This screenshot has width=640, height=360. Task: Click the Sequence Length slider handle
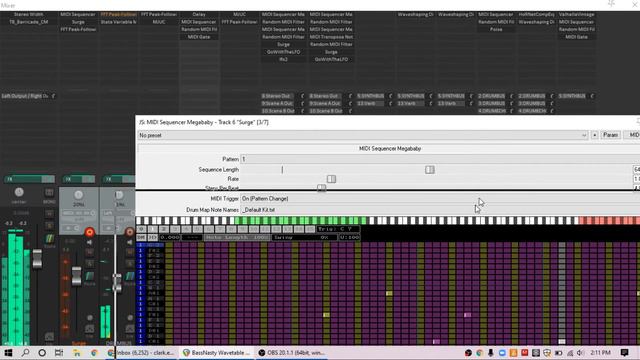coord(430,169)
